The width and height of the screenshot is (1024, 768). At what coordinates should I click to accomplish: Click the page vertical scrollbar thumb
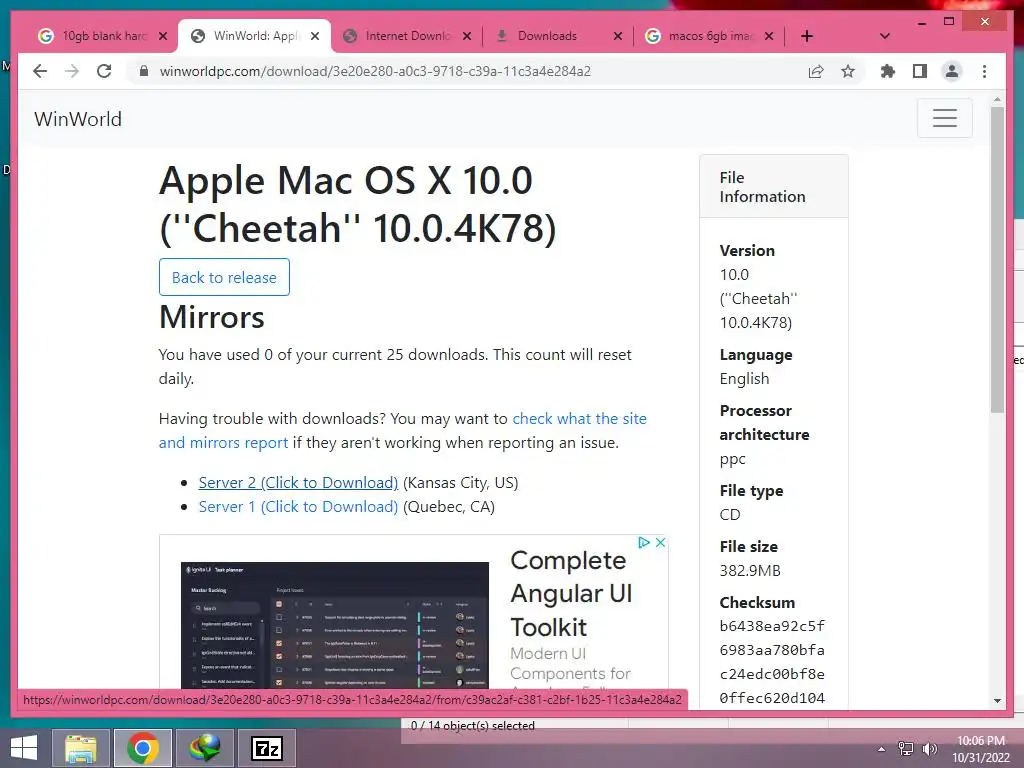(x=997, y=259)
